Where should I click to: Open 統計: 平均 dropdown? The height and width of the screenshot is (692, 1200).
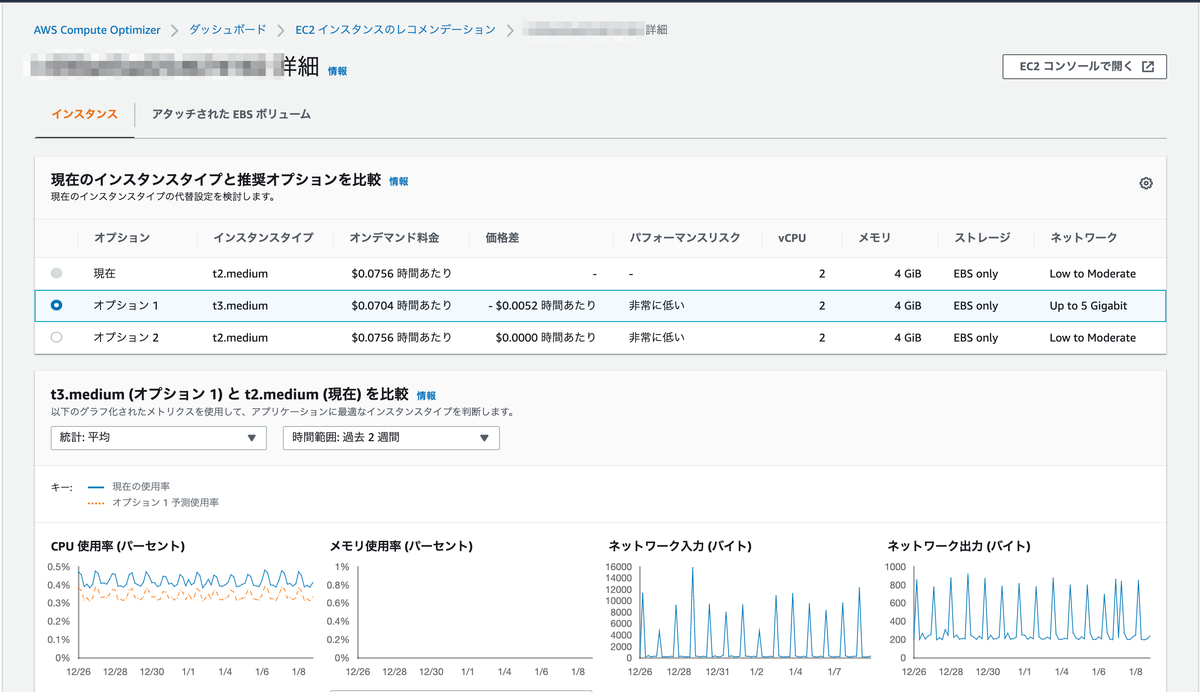159,437
